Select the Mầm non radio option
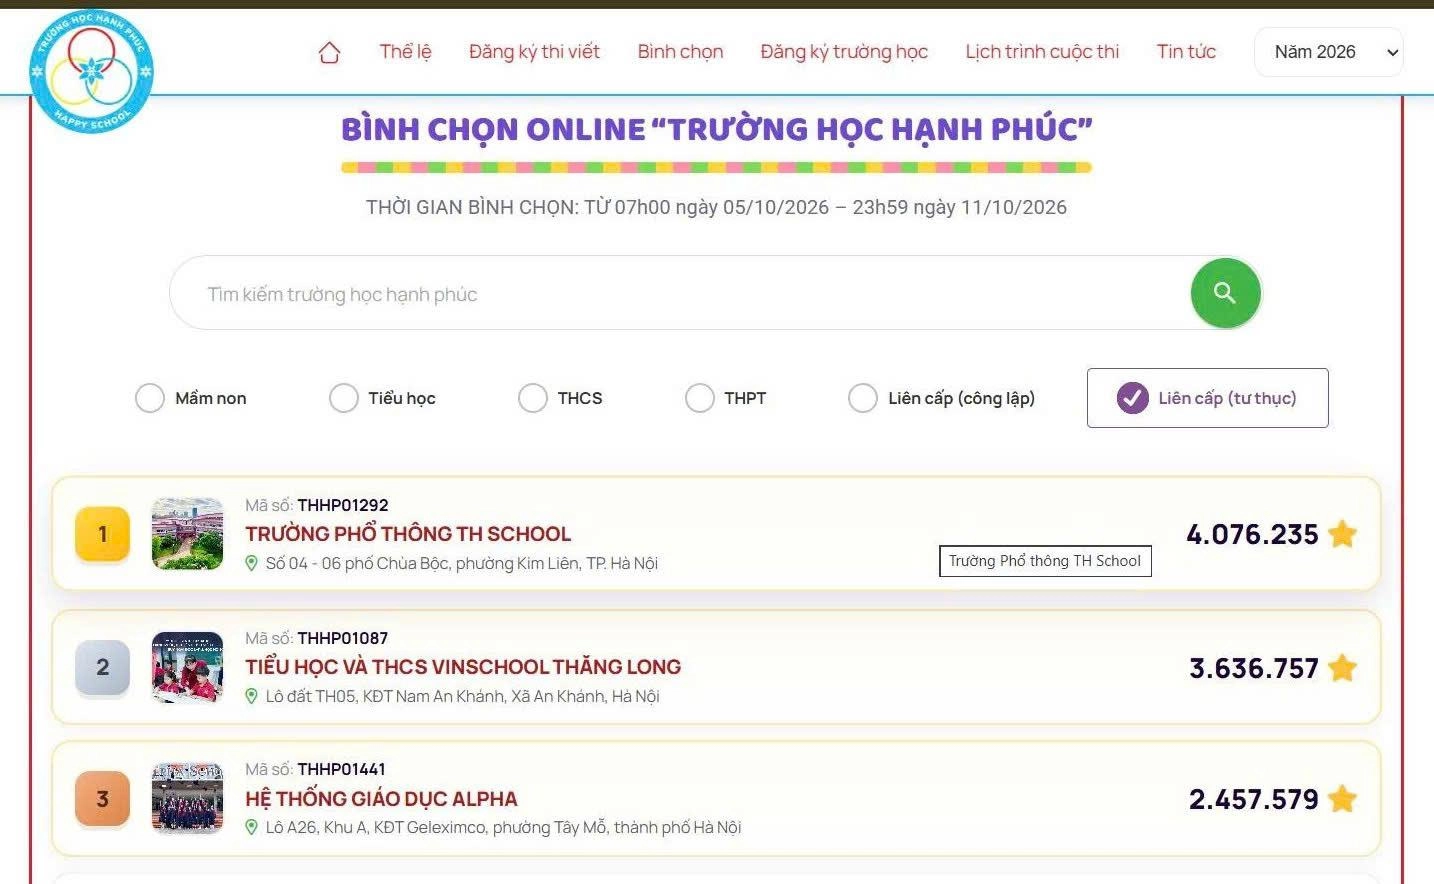The width and height of the screenshot is (1434, 884). tap(149, 398)
